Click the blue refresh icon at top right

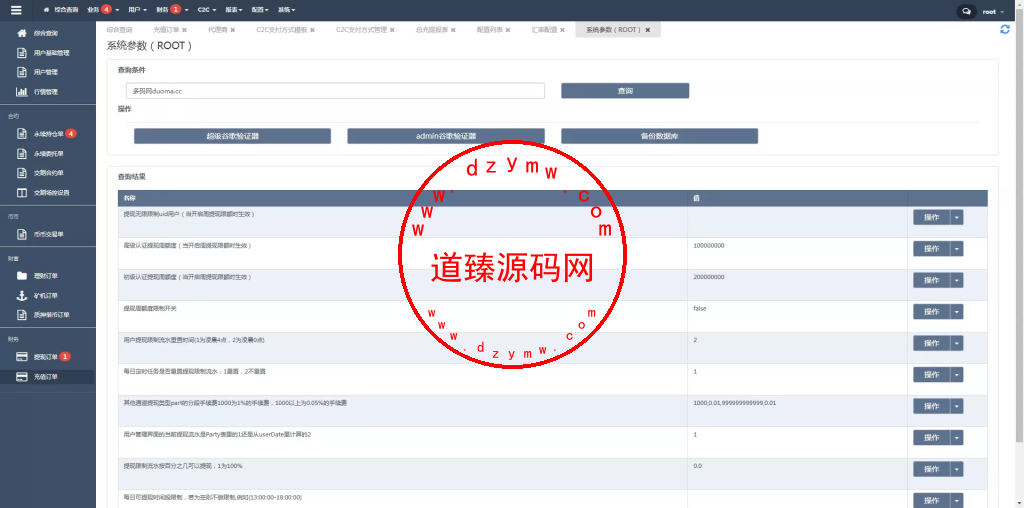tap(1005, 29)
